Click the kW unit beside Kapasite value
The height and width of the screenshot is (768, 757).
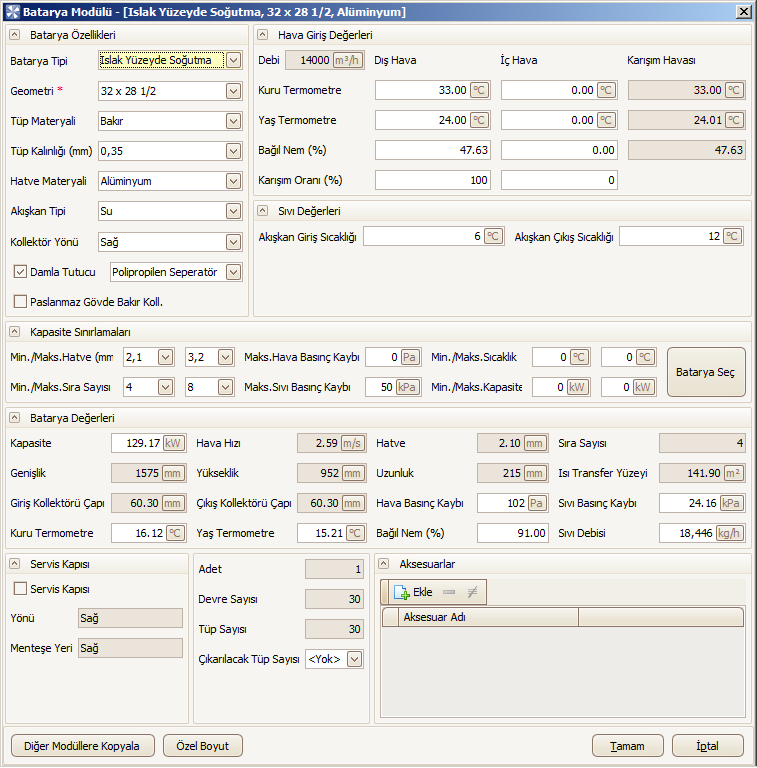pyautogui.click(x=173, y=443)
